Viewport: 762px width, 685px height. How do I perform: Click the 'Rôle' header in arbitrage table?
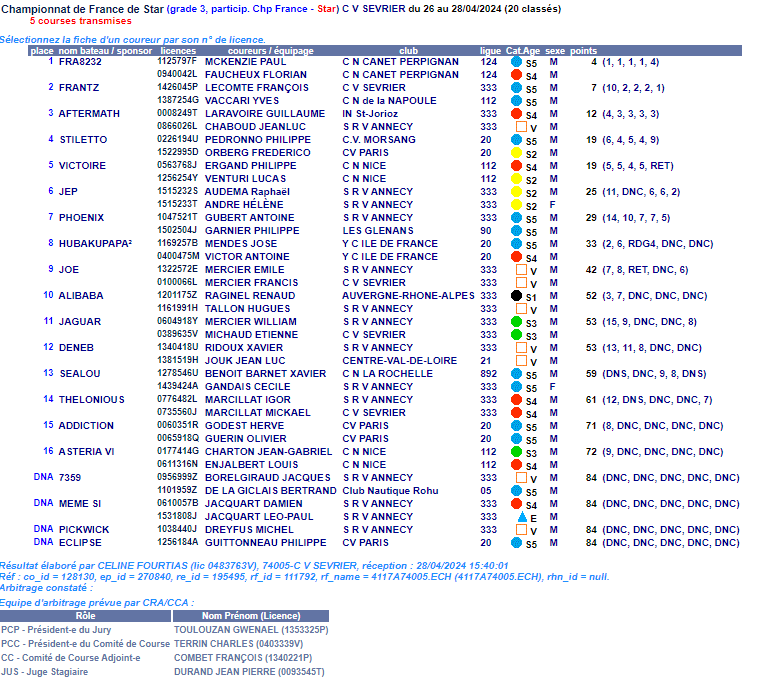86,616
